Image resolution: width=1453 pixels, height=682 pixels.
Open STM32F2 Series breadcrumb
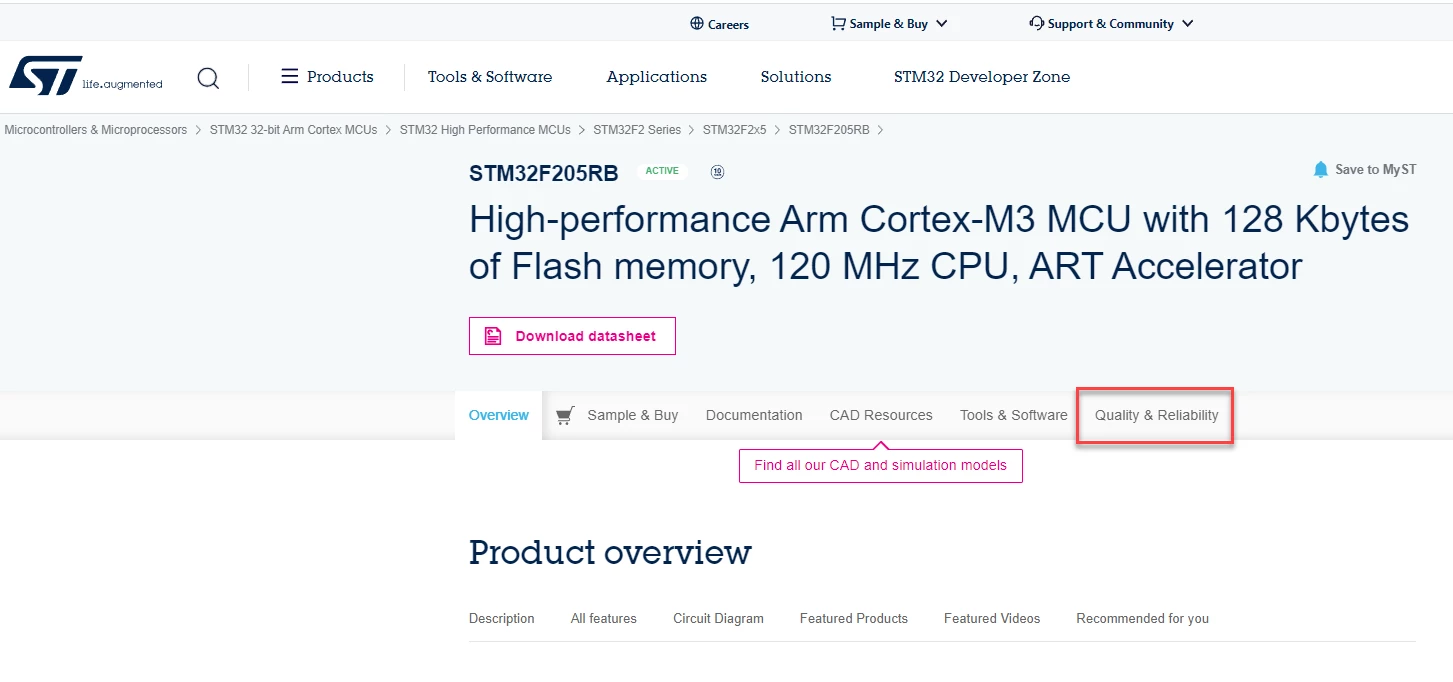point(637,130)
